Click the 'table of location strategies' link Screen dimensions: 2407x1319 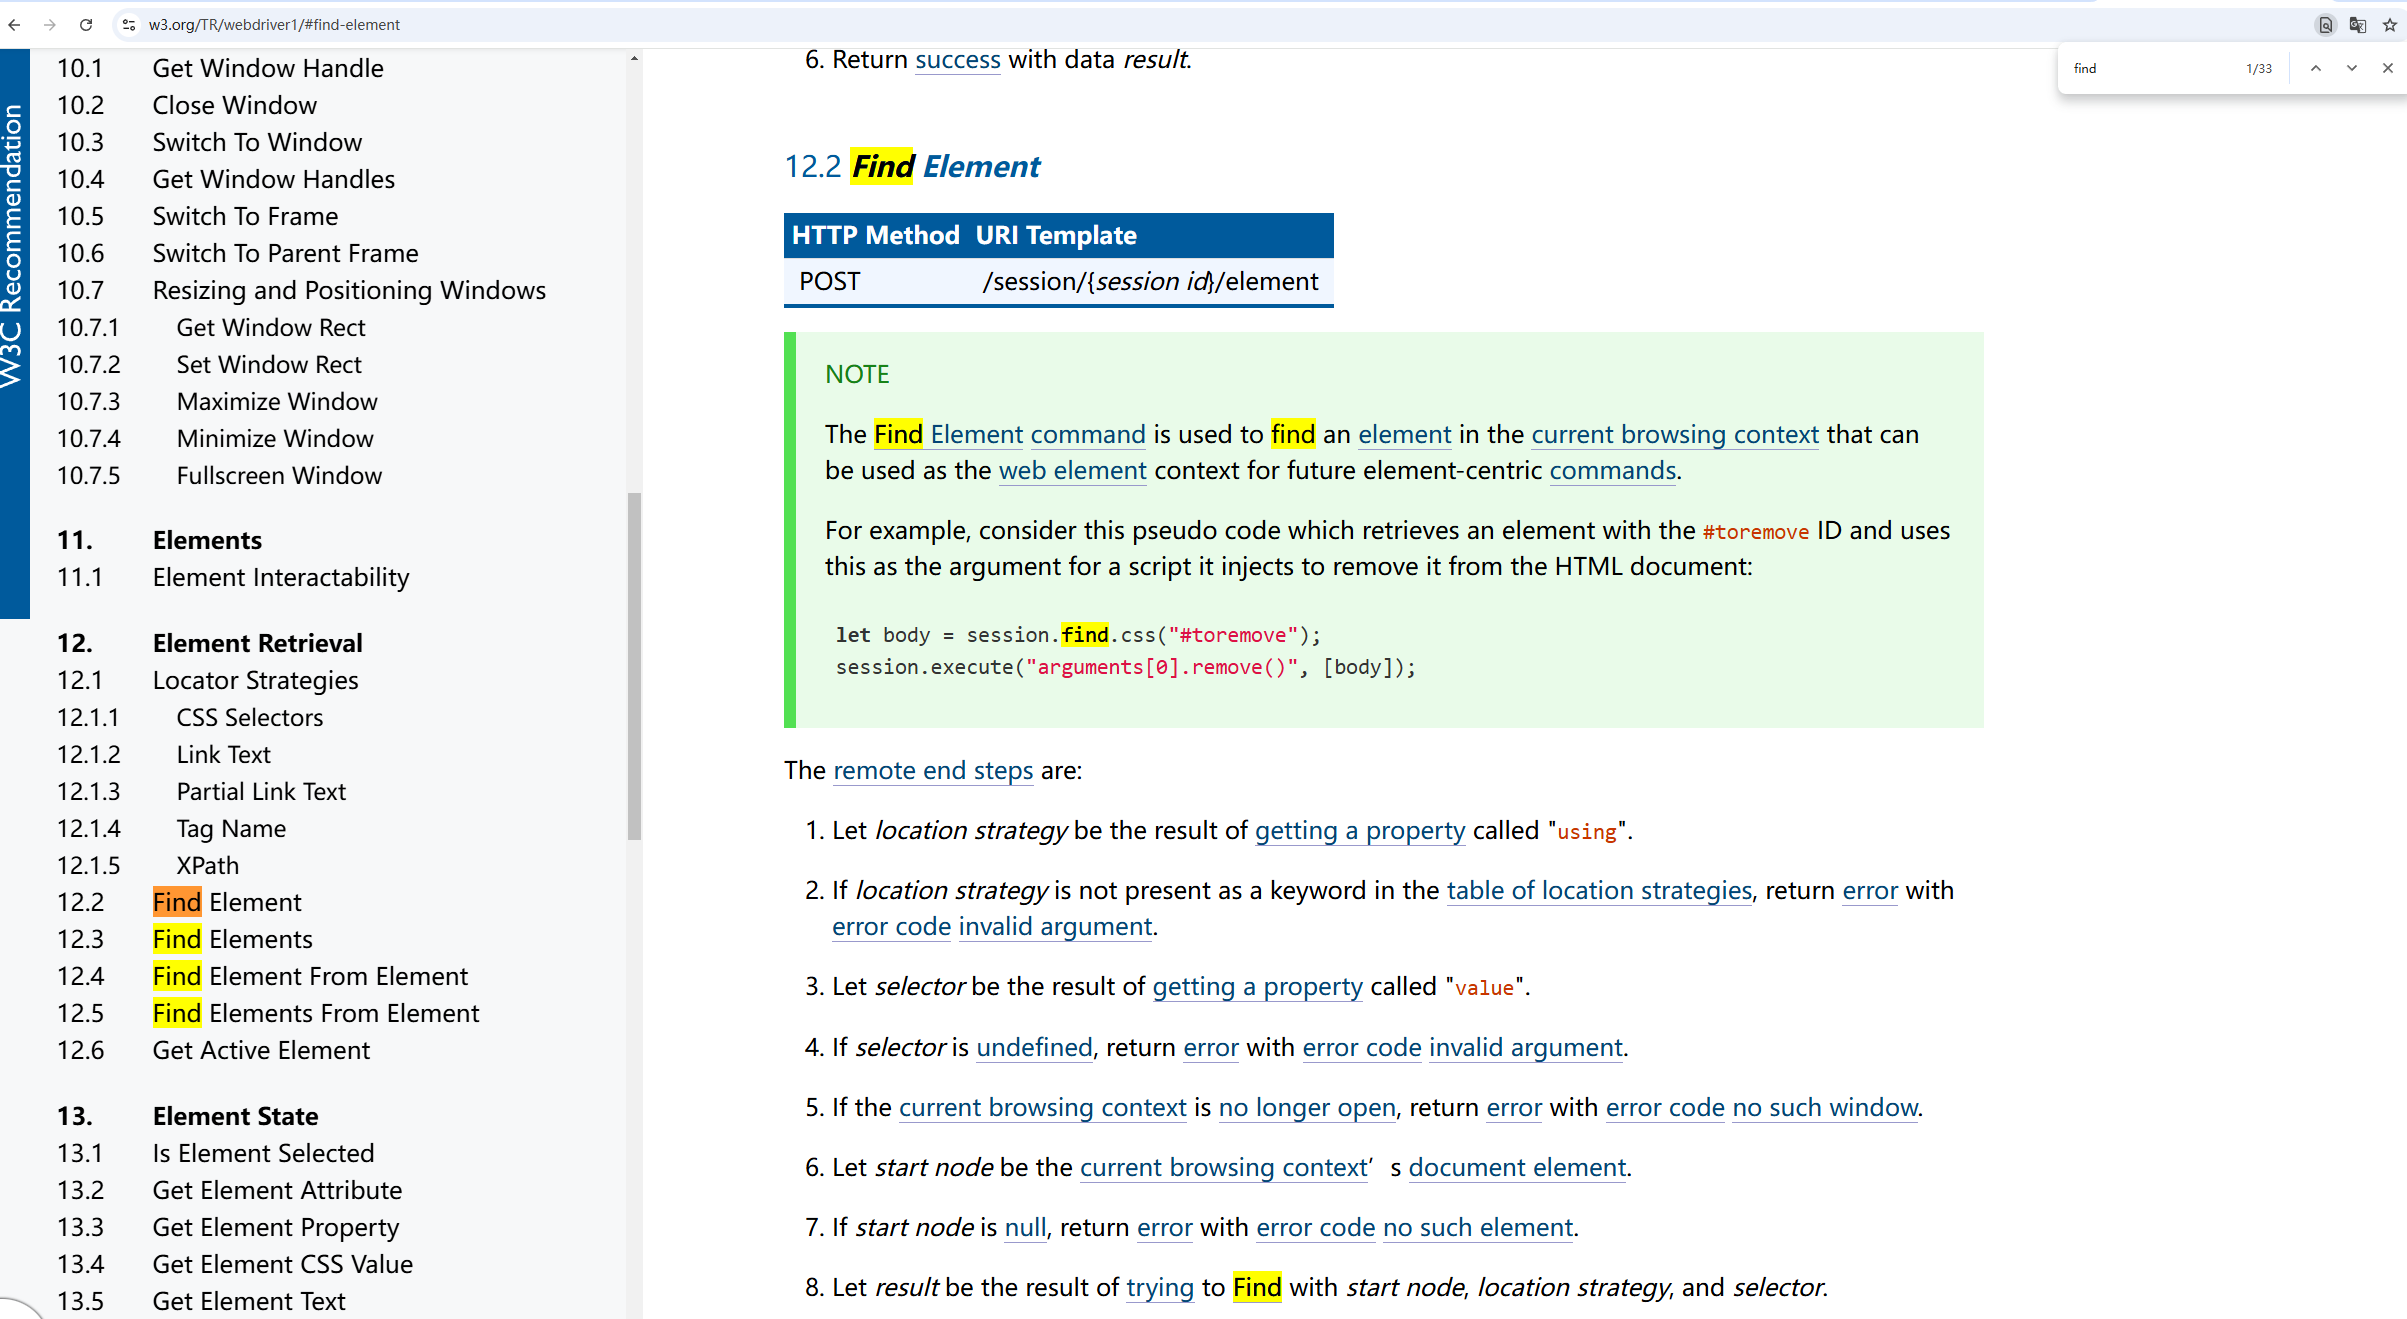(x=1598, y=890)
